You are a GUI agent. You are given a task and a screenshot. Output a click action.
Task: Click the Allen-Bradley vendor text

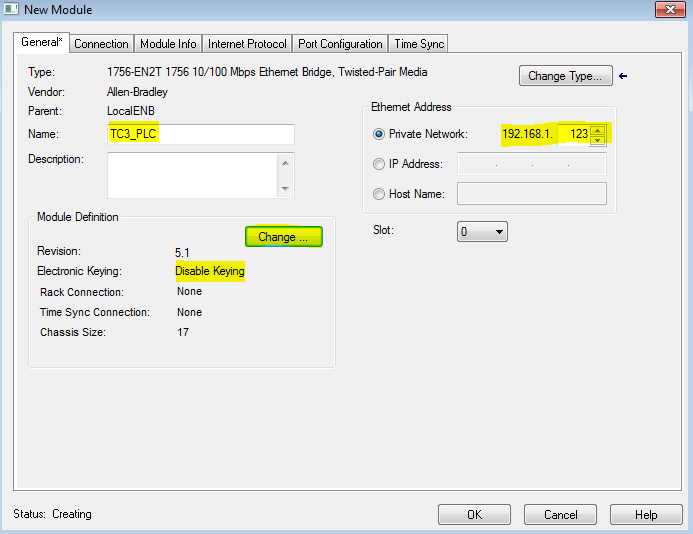(x=137, y=92)
